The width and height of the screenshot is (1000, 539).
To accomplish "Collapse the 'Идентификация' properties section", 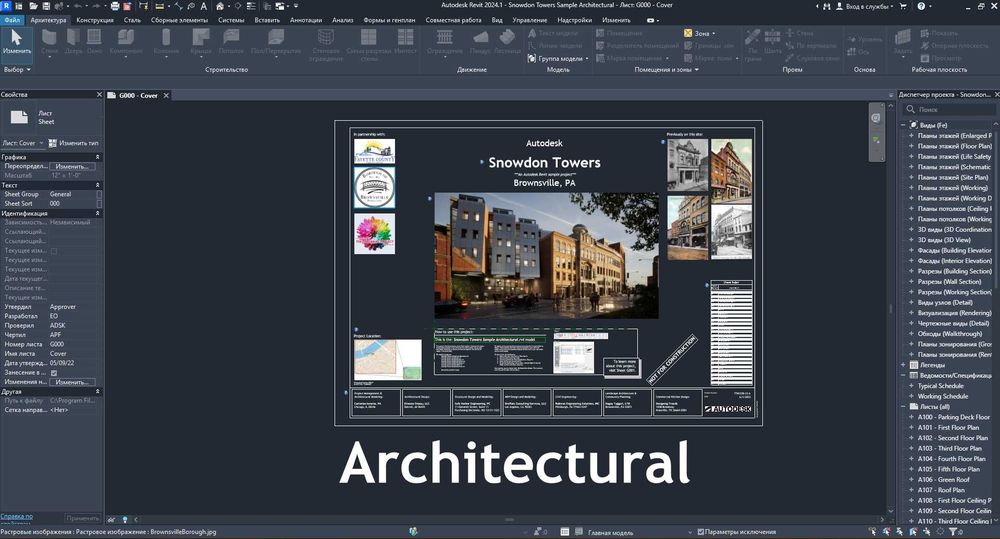I will pyautogui.click(x=98, y=213).
